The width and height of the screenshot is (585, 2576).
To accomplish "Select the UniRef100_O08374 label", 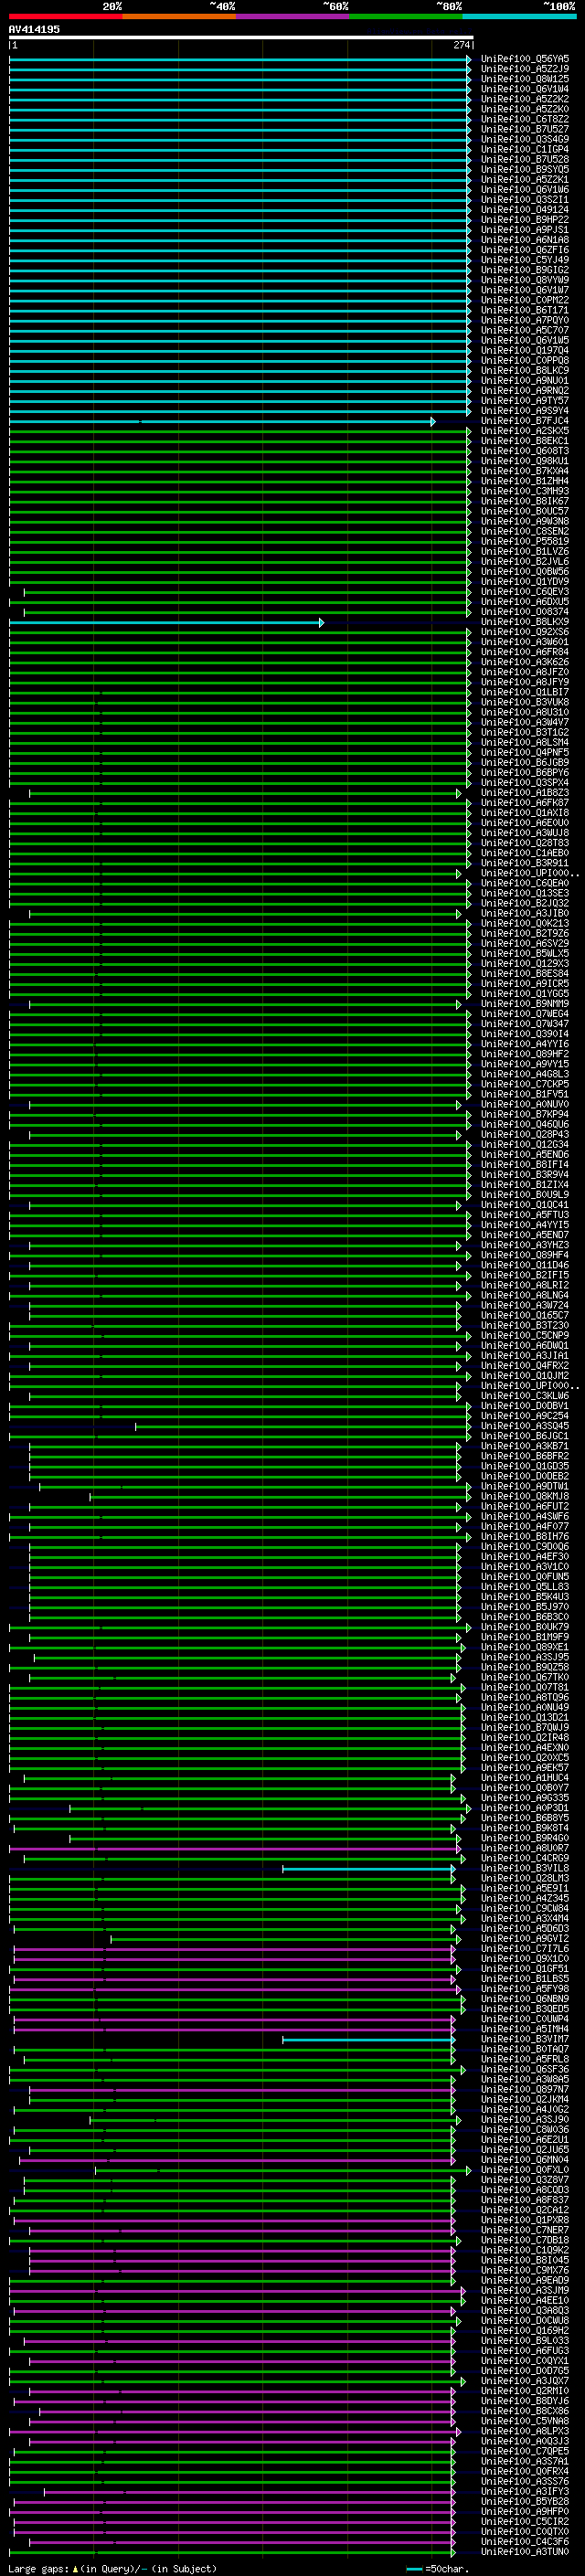I will click(525, 612).
